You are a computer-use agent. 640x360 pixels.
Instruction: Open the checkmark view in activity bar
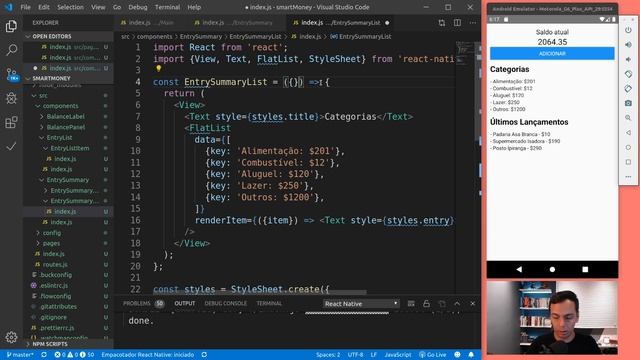point(11,146)
